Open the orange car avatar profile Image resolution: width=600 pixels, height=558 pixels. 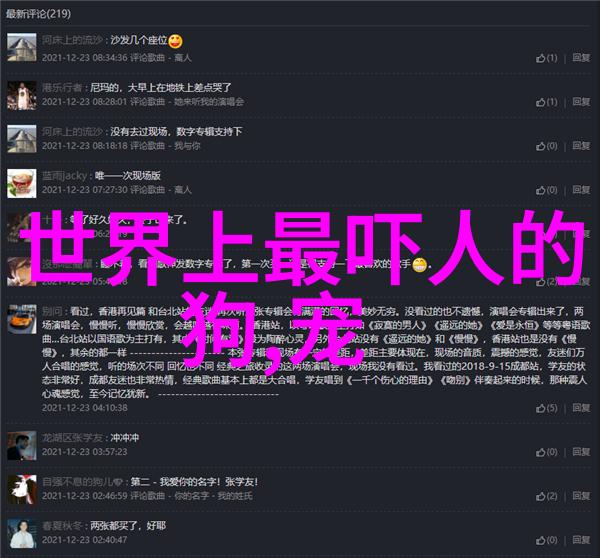(x=22, y=319)
